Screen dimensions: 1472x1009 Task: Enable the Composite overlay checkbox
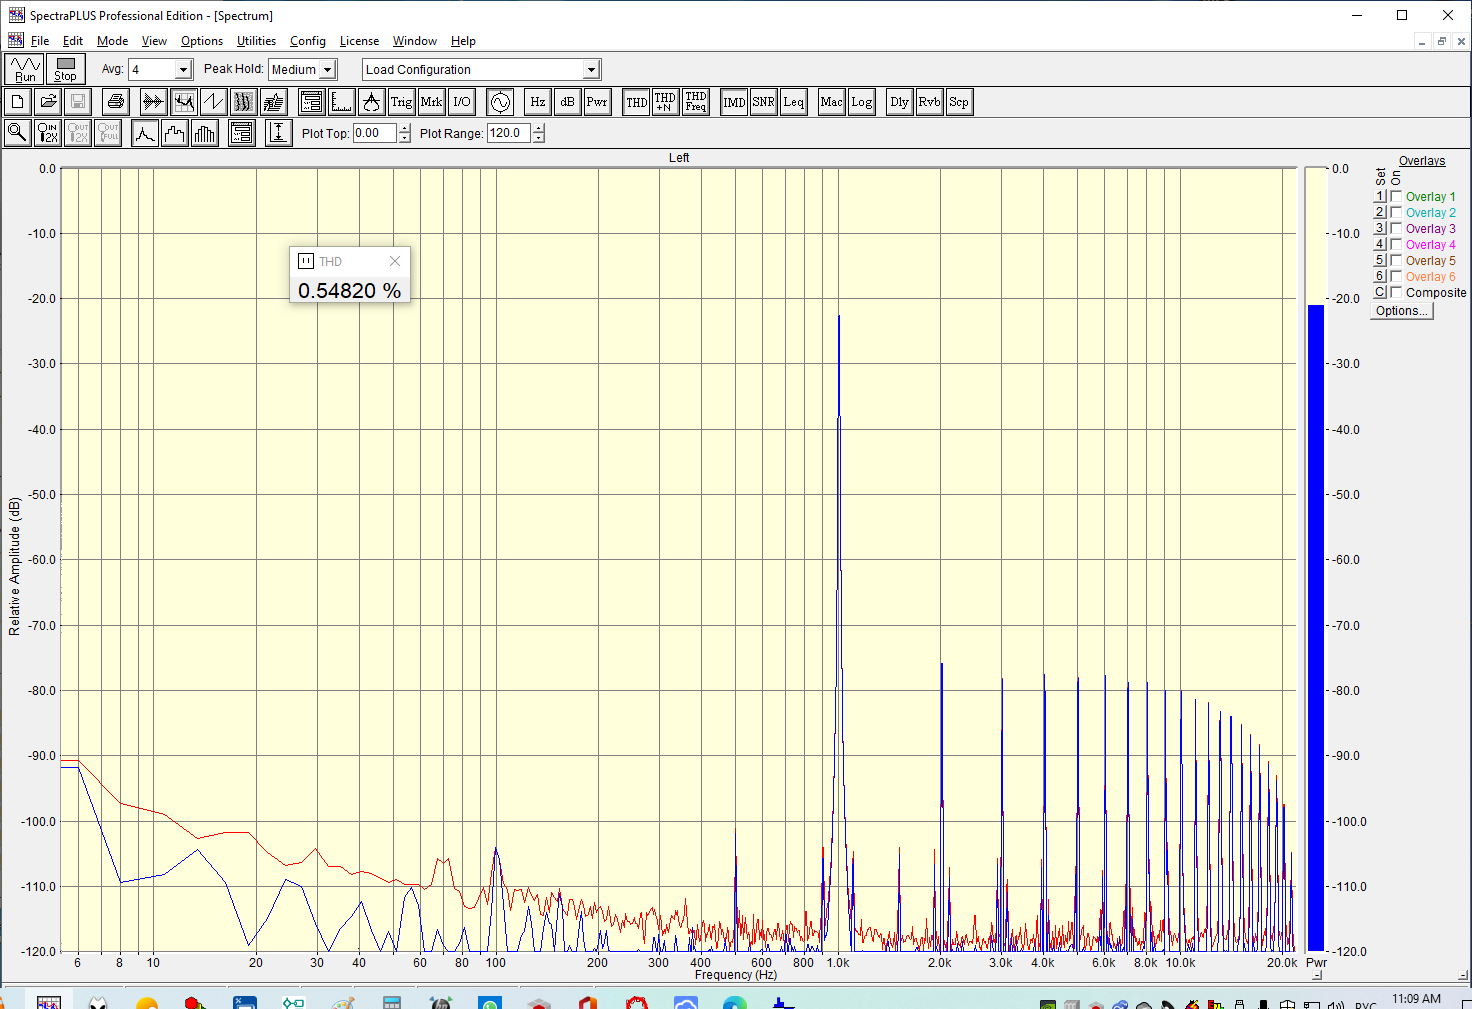tap(1396, 292)
